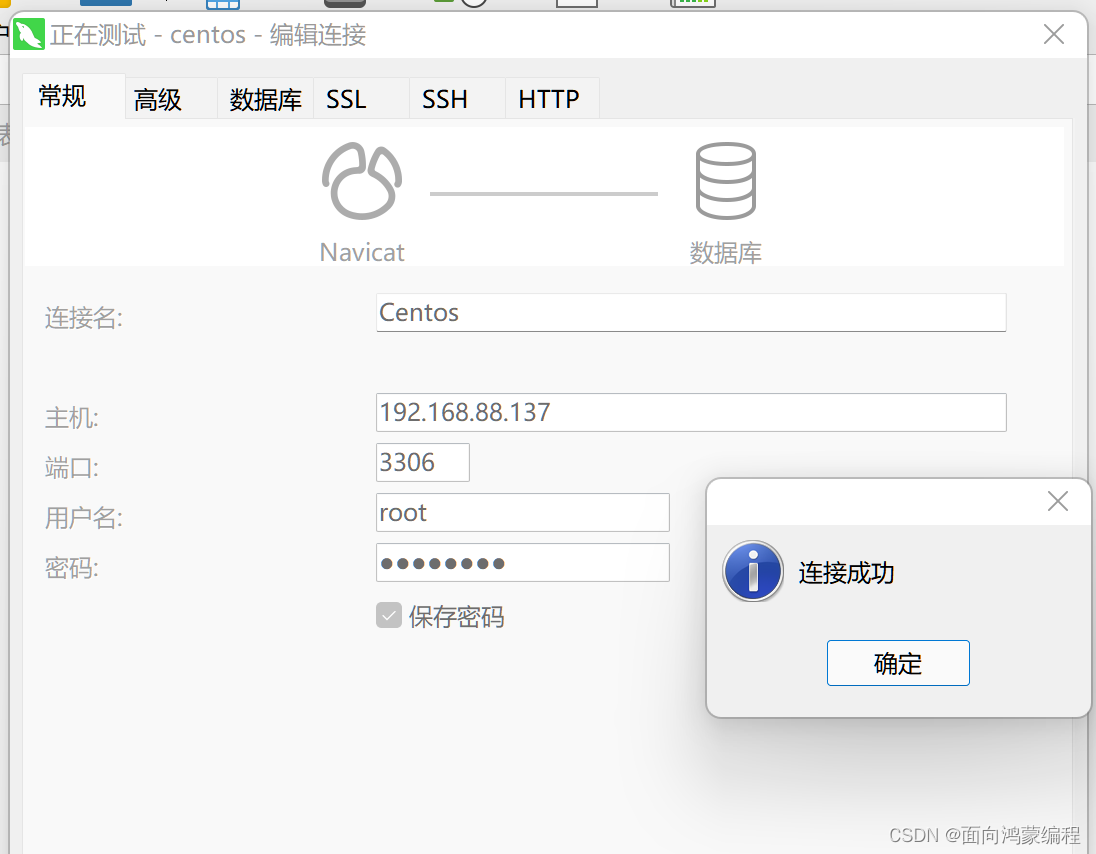
Task: Click the 端口 field showing 3306
Action: tap(423, 462)
